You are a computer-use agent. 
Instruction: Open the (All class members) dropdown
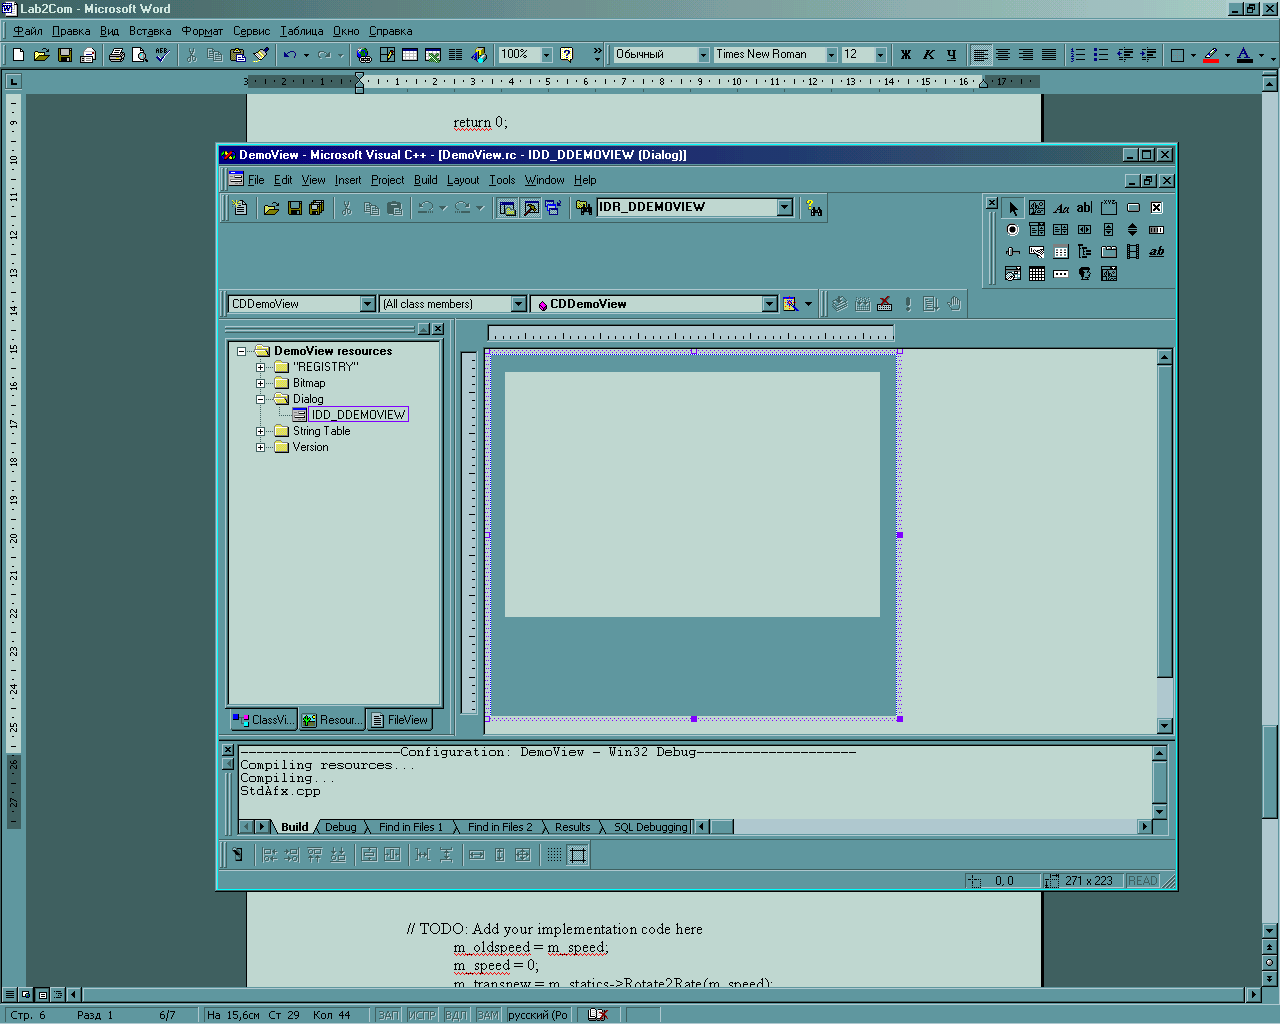point(518,304)
